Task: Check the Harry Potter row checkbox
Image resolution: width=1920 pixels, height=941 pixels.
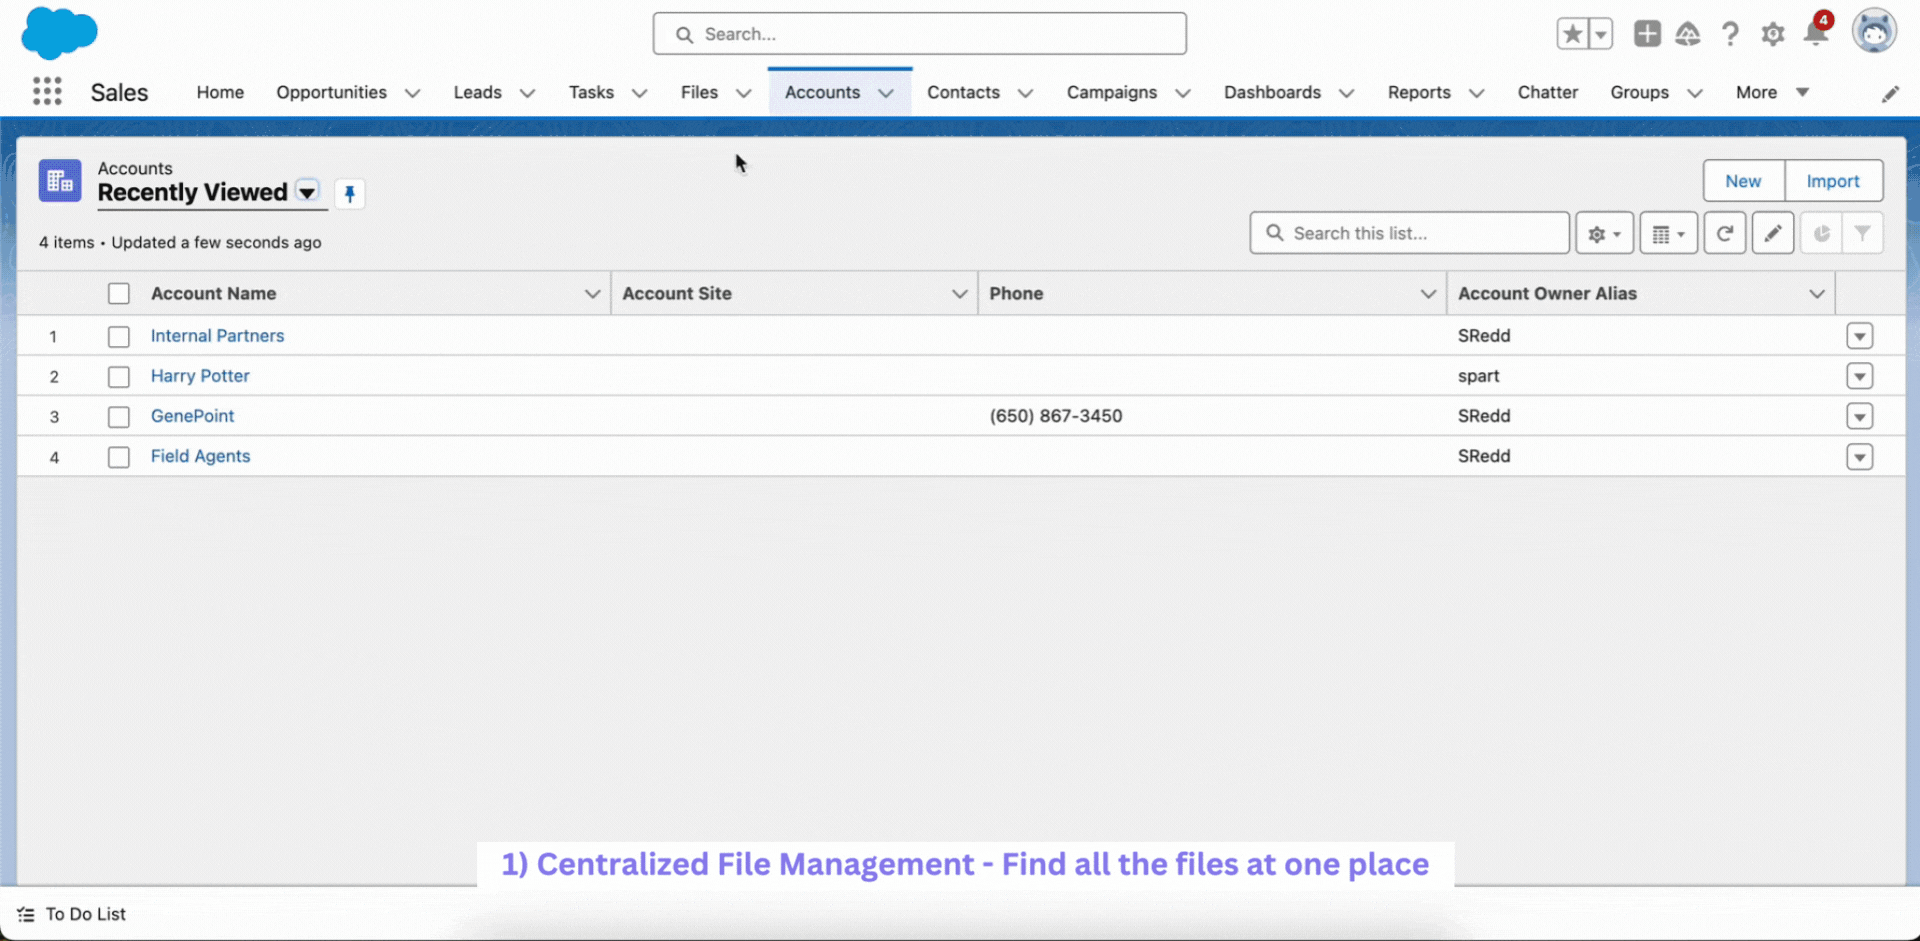Action: [119, 376]
